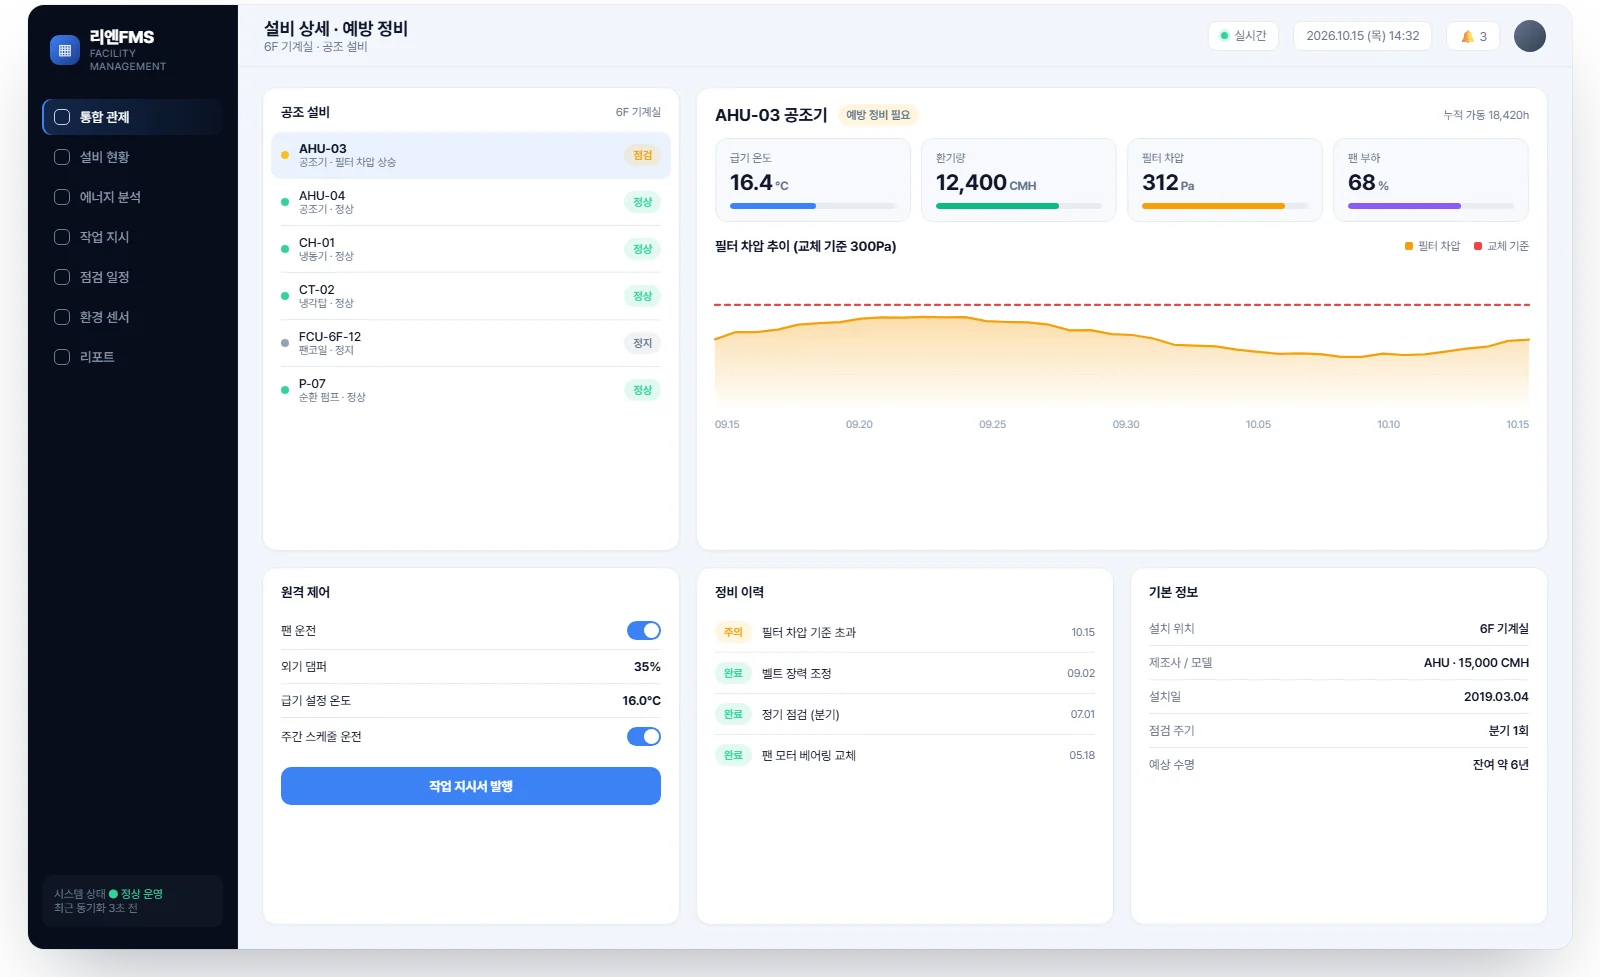1600x977 pixels.
Task: Click the 외기 댐퍼 35% value
Action: pos(647,667)
